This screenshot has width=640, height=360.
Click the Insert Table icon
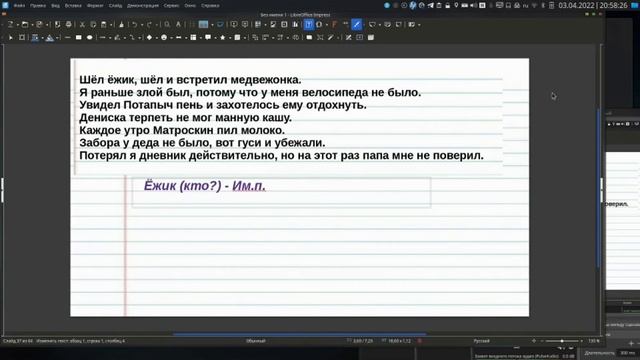[x=258, y=24]
